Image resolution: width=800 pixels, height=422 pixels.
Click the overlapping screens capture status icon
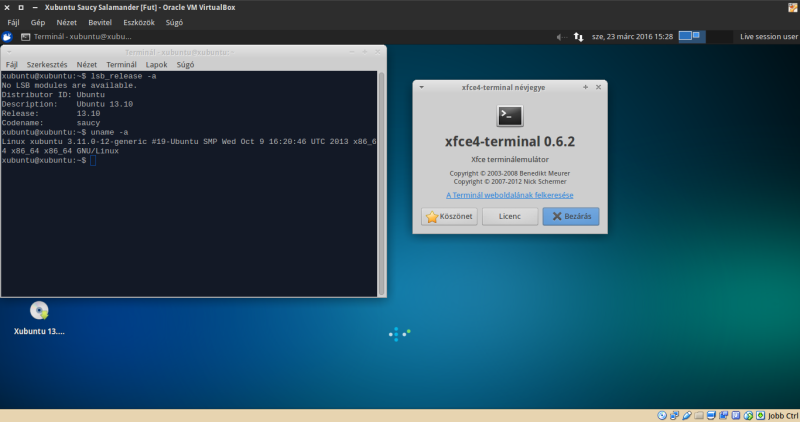coord(723,415)
